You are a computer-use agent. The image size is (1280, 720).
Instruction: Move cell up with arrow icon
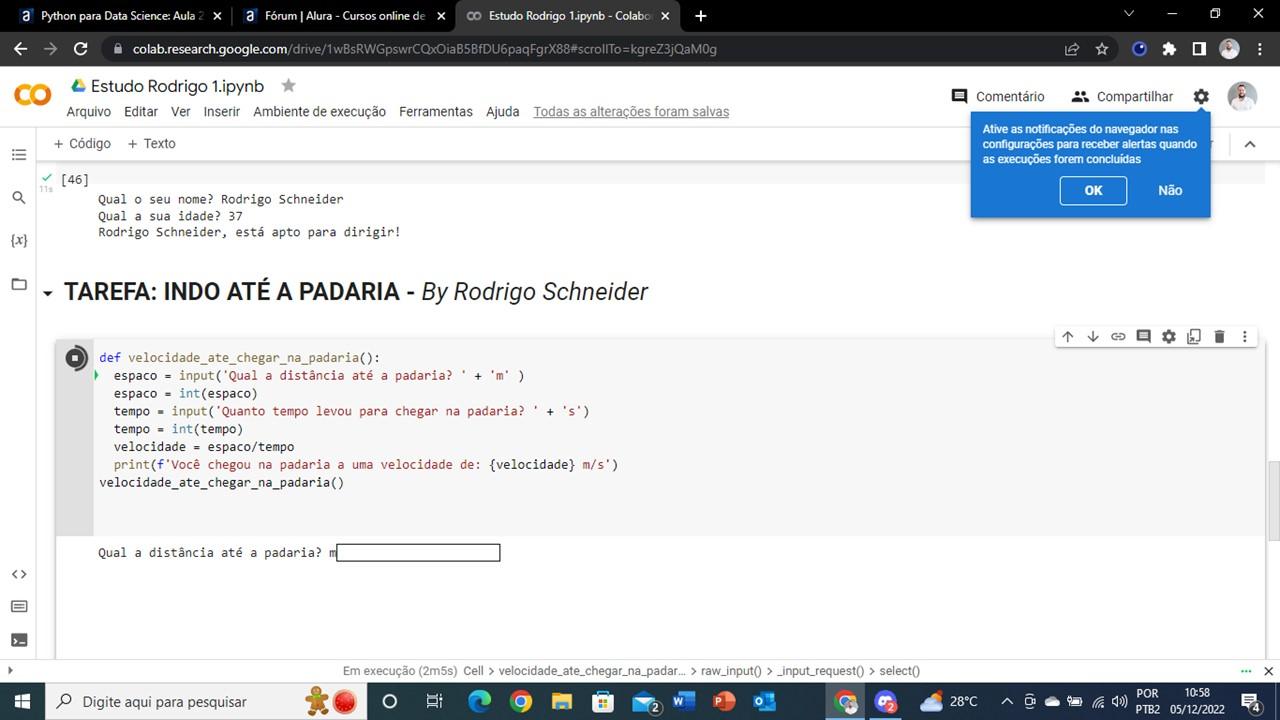tap(1068, 337)
